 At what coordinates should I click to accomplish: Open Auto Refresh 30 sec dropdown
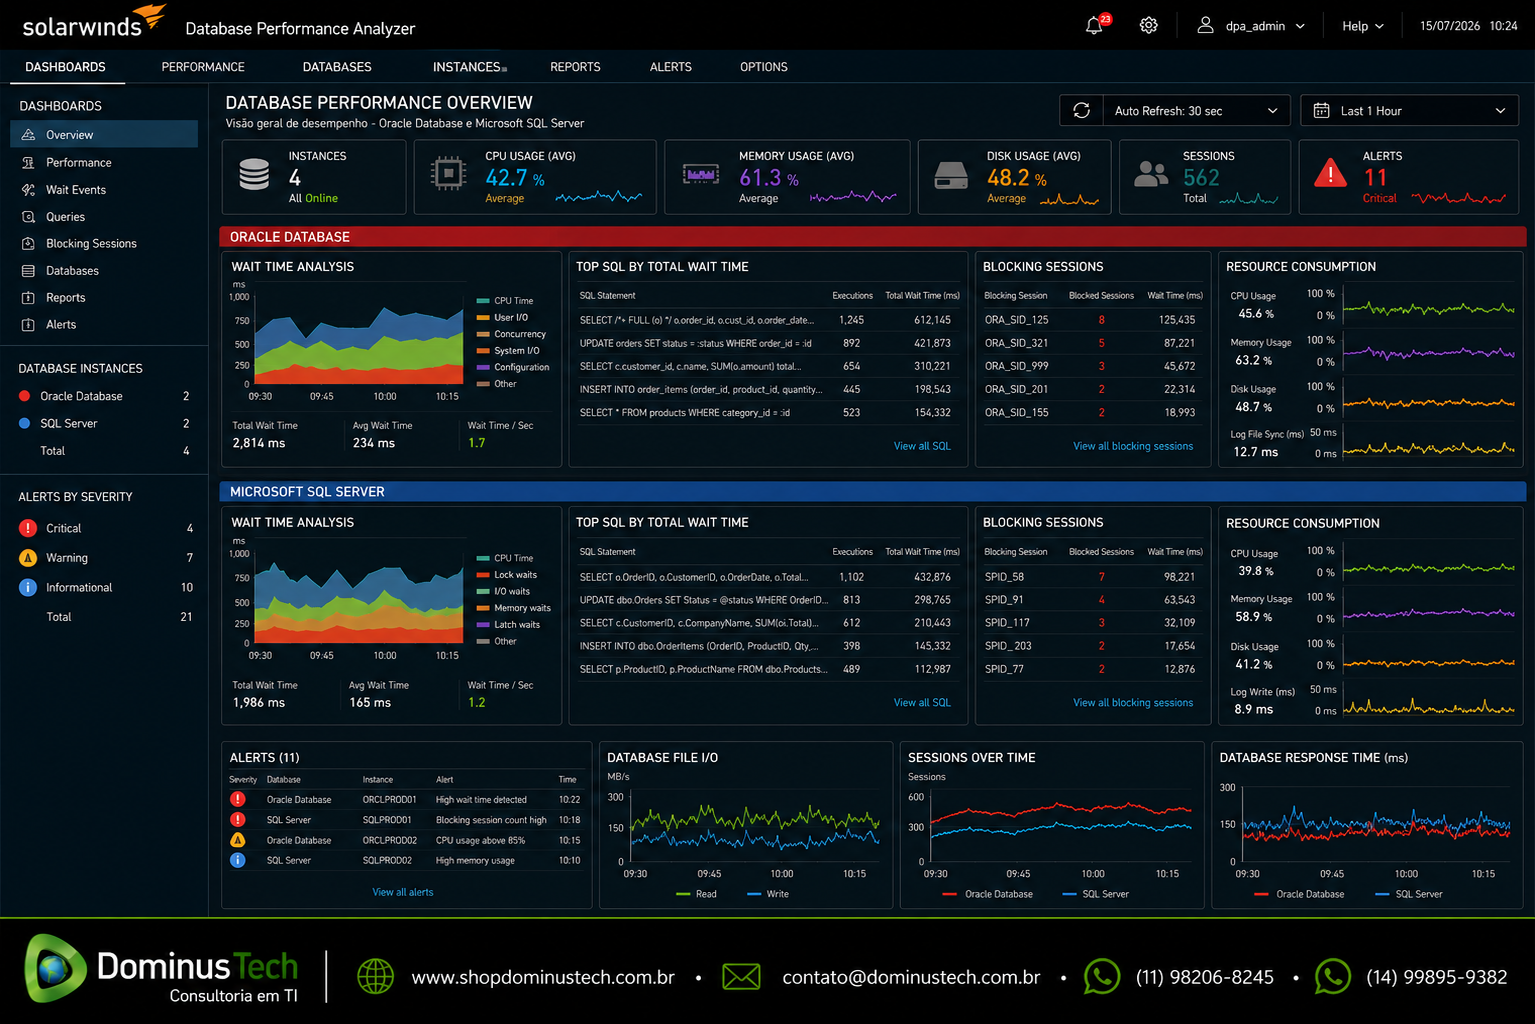pos(1196,110)
